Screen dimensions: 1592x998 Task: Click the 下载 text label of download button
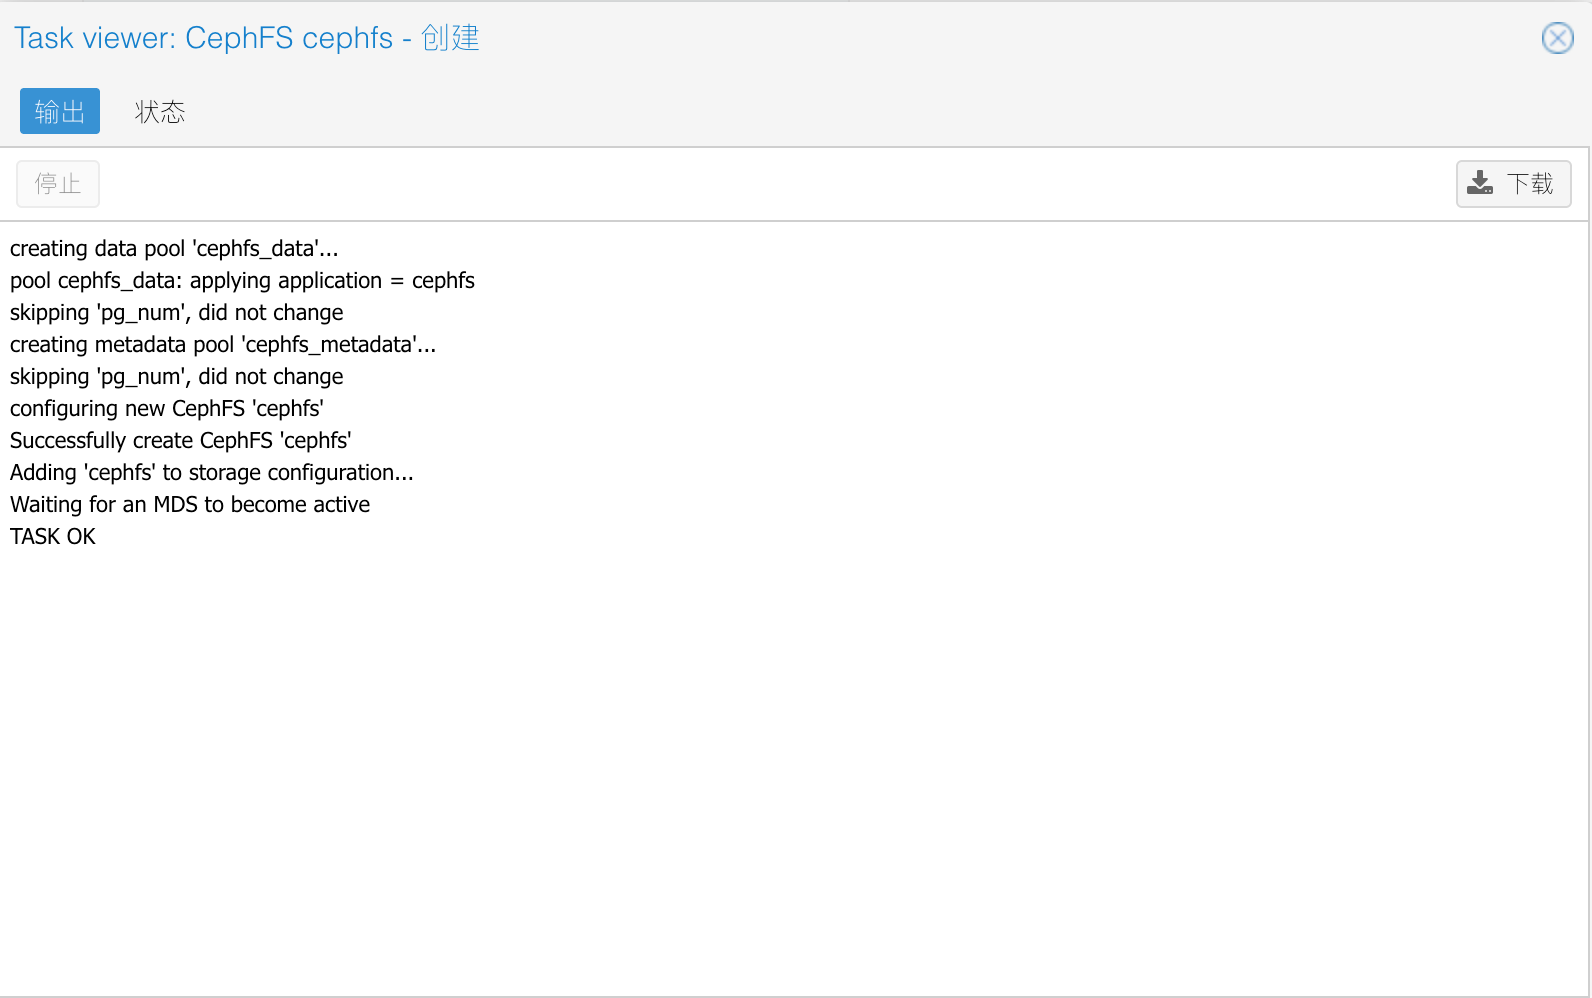click(1530, 183)
